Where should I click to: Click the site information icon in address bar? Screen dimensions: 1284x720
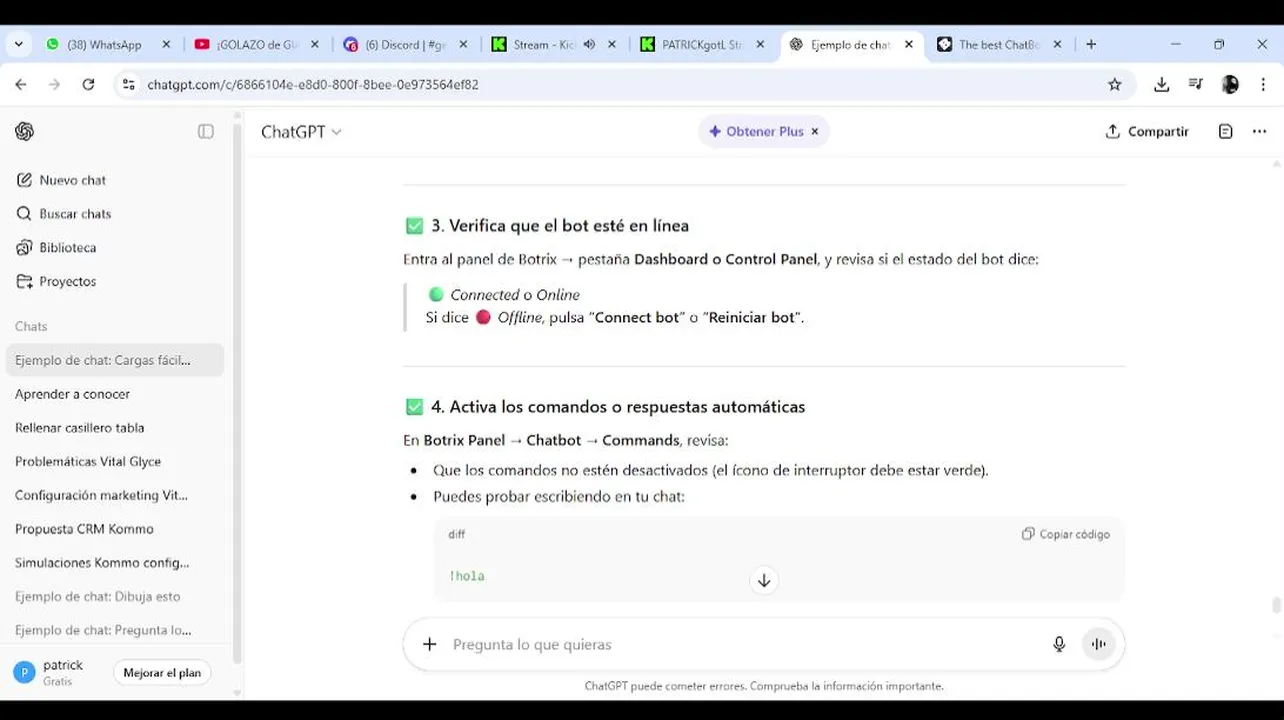coord(128,85)
